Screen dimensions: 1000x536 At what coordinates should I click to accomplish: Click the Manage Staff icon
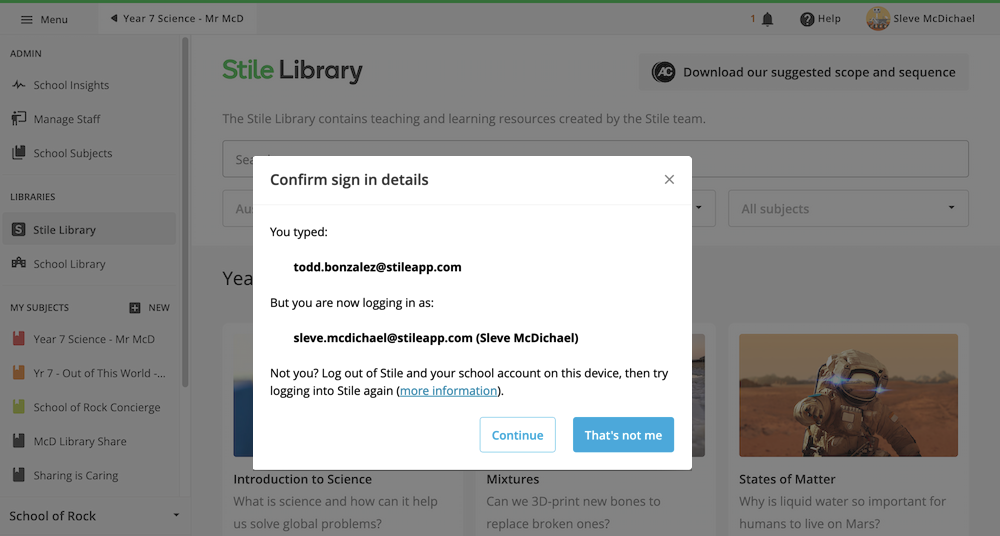(18, 119)
